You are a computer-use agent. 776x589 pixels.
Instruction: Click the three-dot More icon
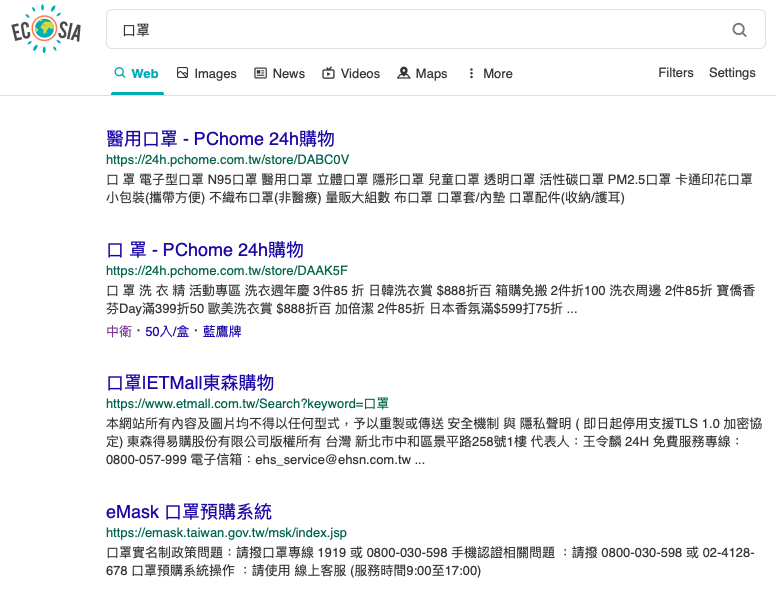coord(471,73)
